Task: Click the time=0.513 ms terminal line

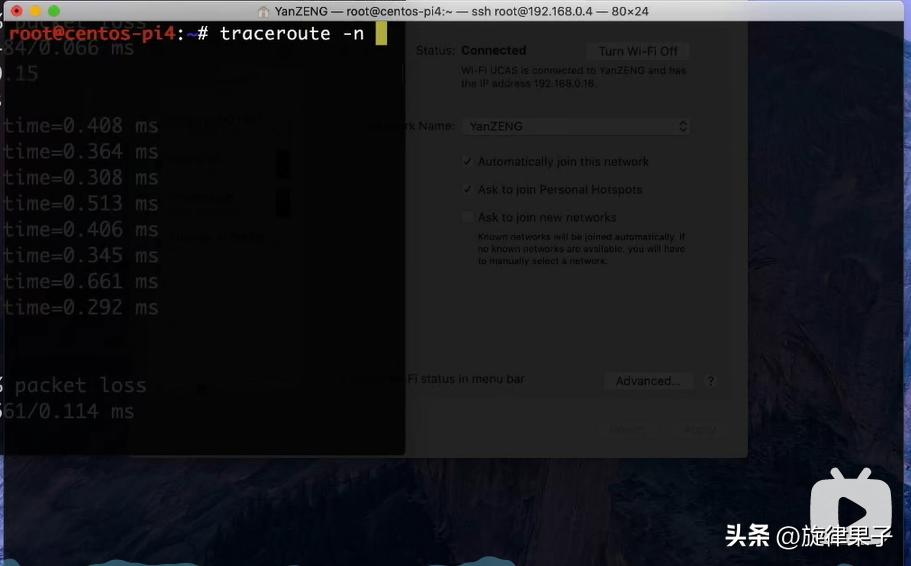Action: coord(81,203)
